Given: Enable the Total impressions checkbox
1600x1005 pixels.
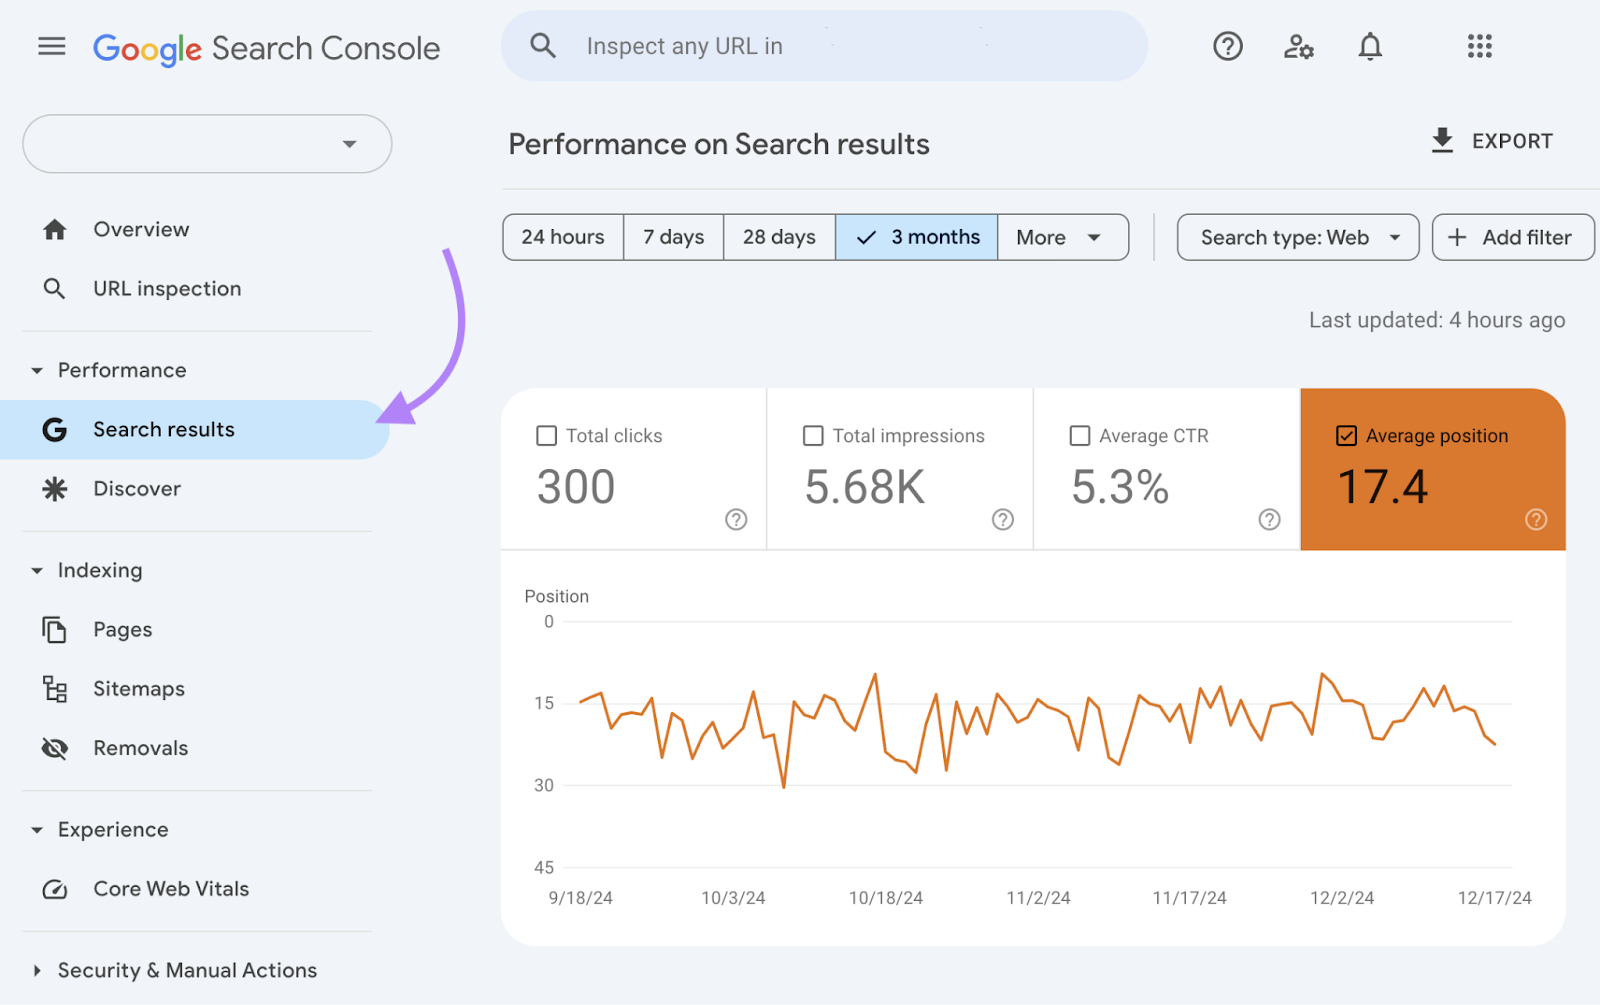Looking at the screenshot, I should [x=814, y=436].
